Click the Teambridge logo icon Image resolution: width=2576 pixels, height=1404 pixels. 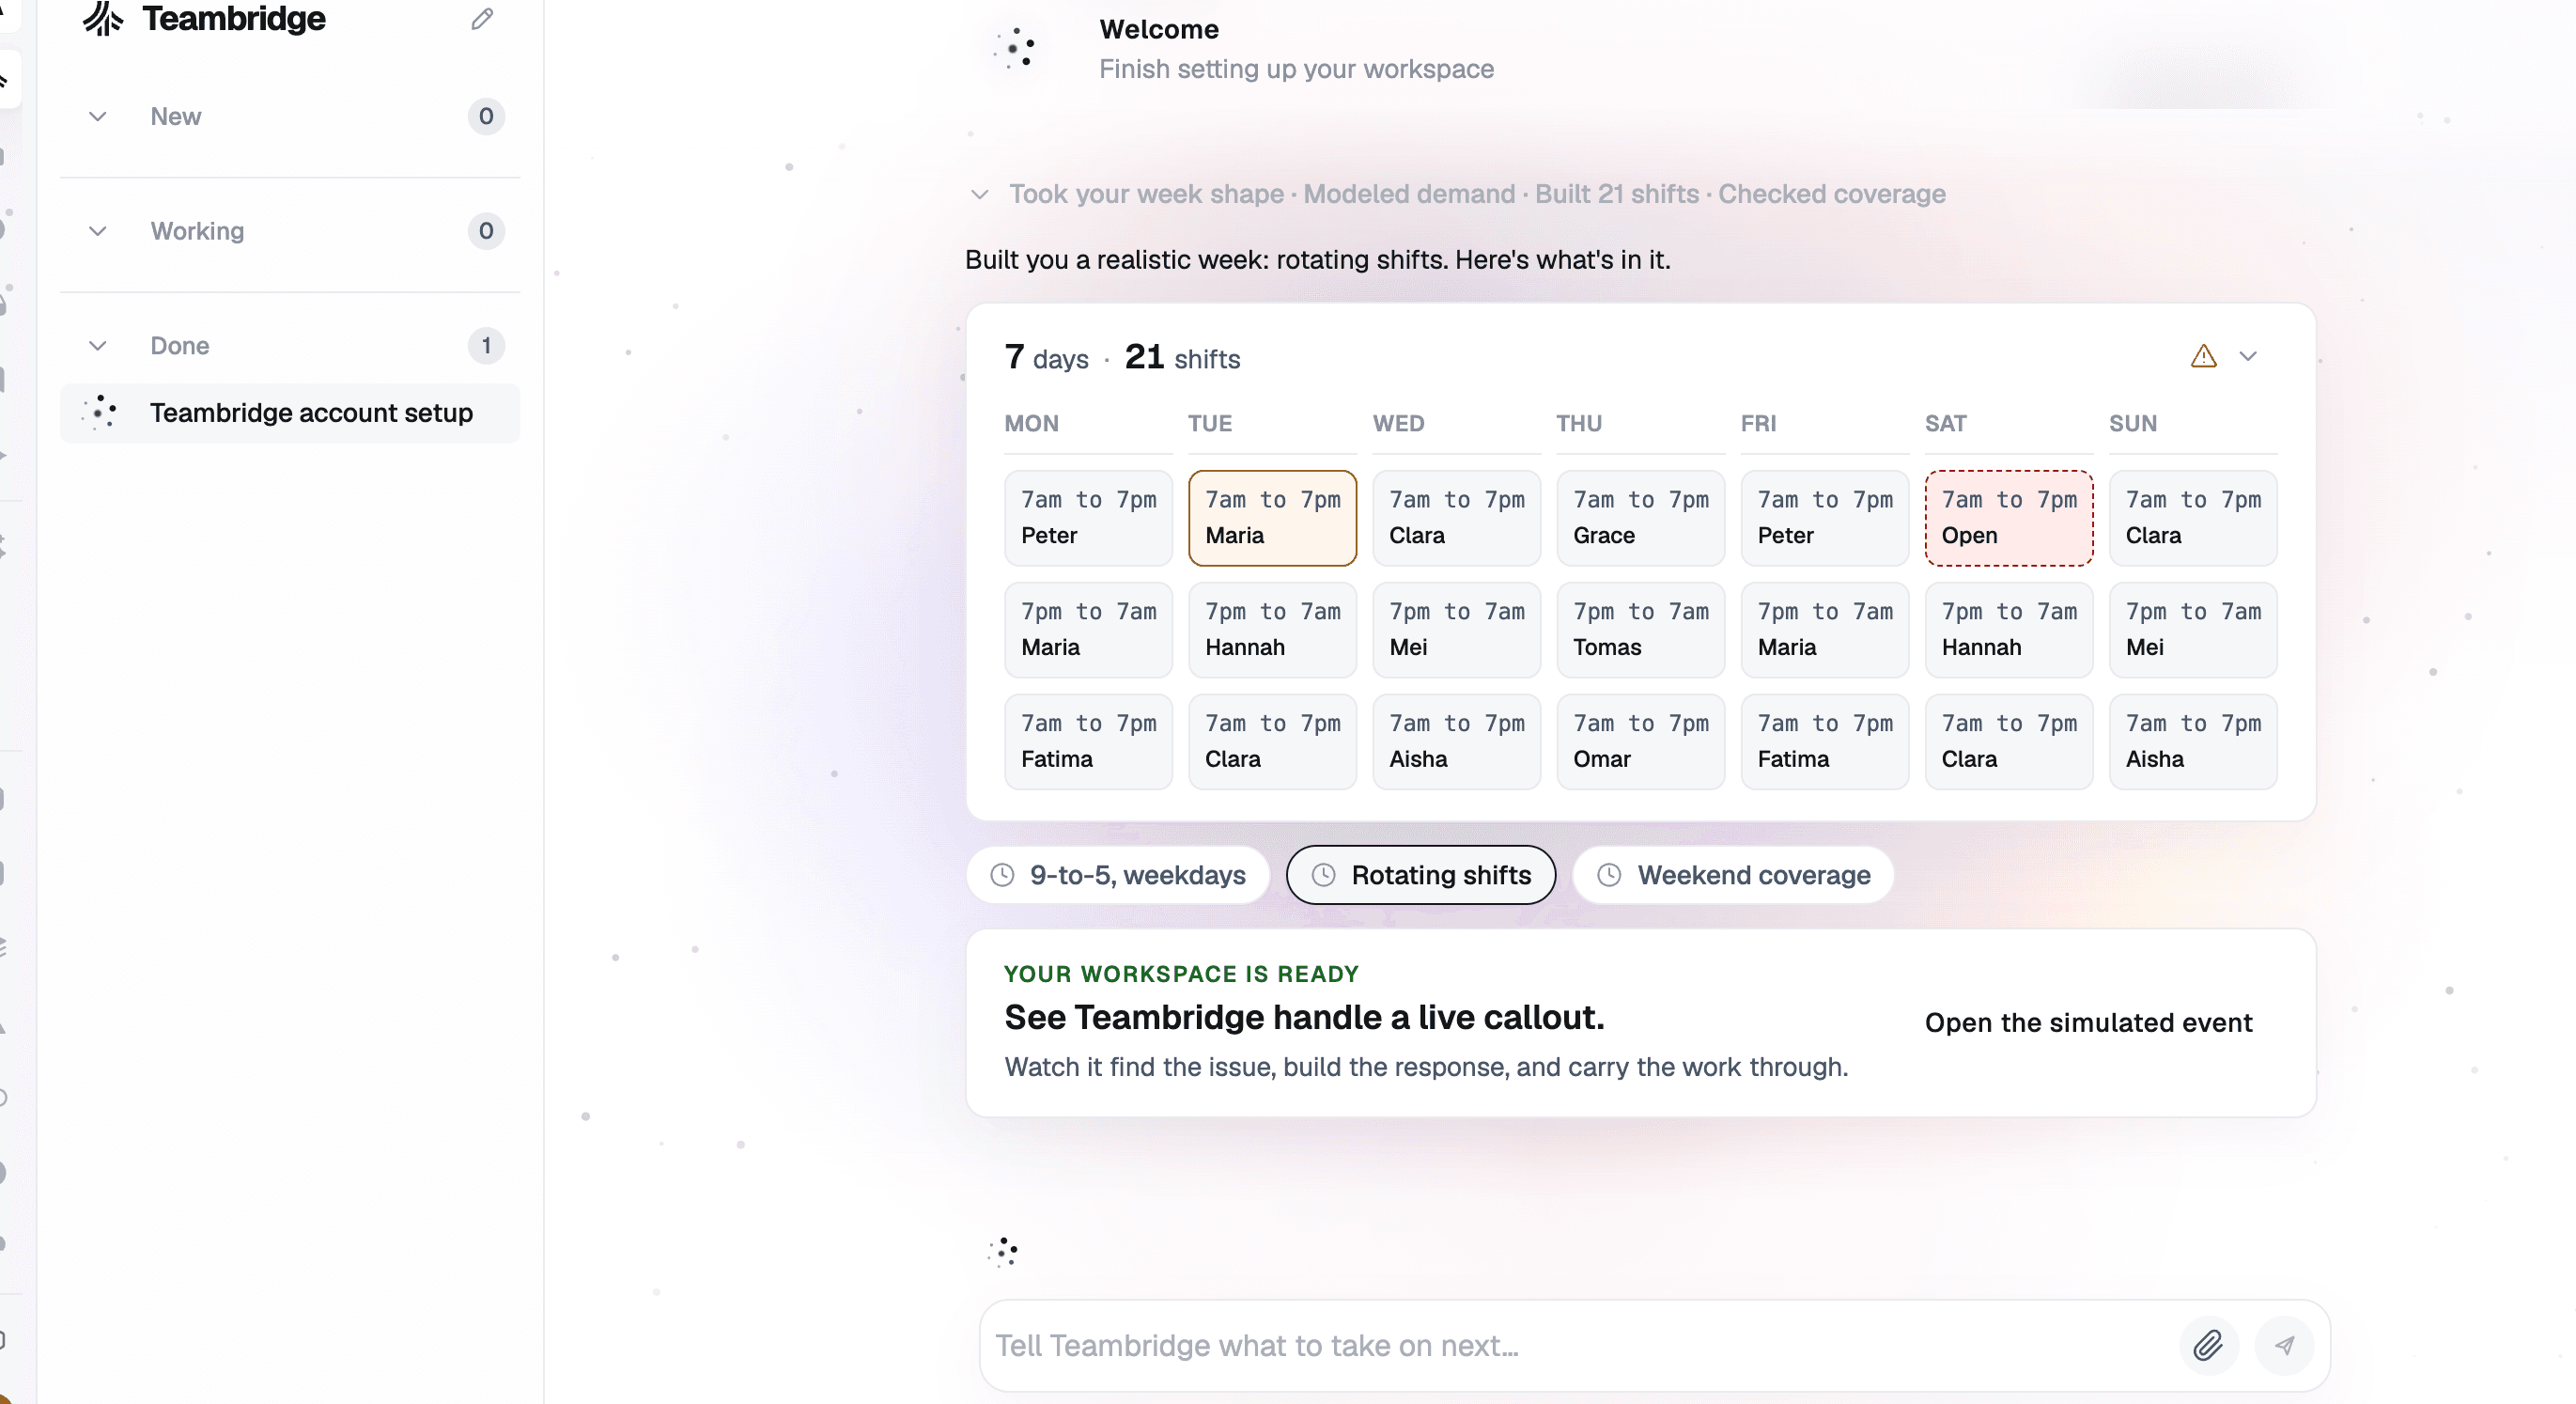click(103, 18)
